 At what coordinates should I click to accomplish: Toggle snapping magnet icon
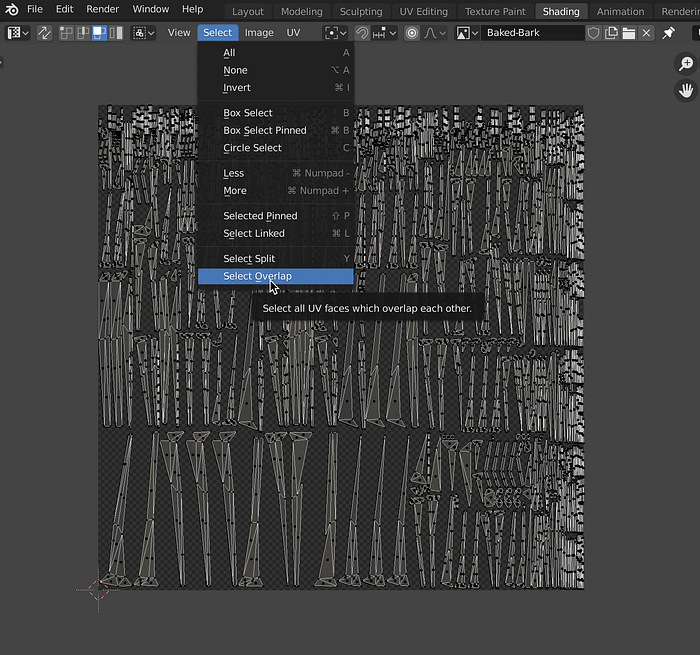click(362, 33)
